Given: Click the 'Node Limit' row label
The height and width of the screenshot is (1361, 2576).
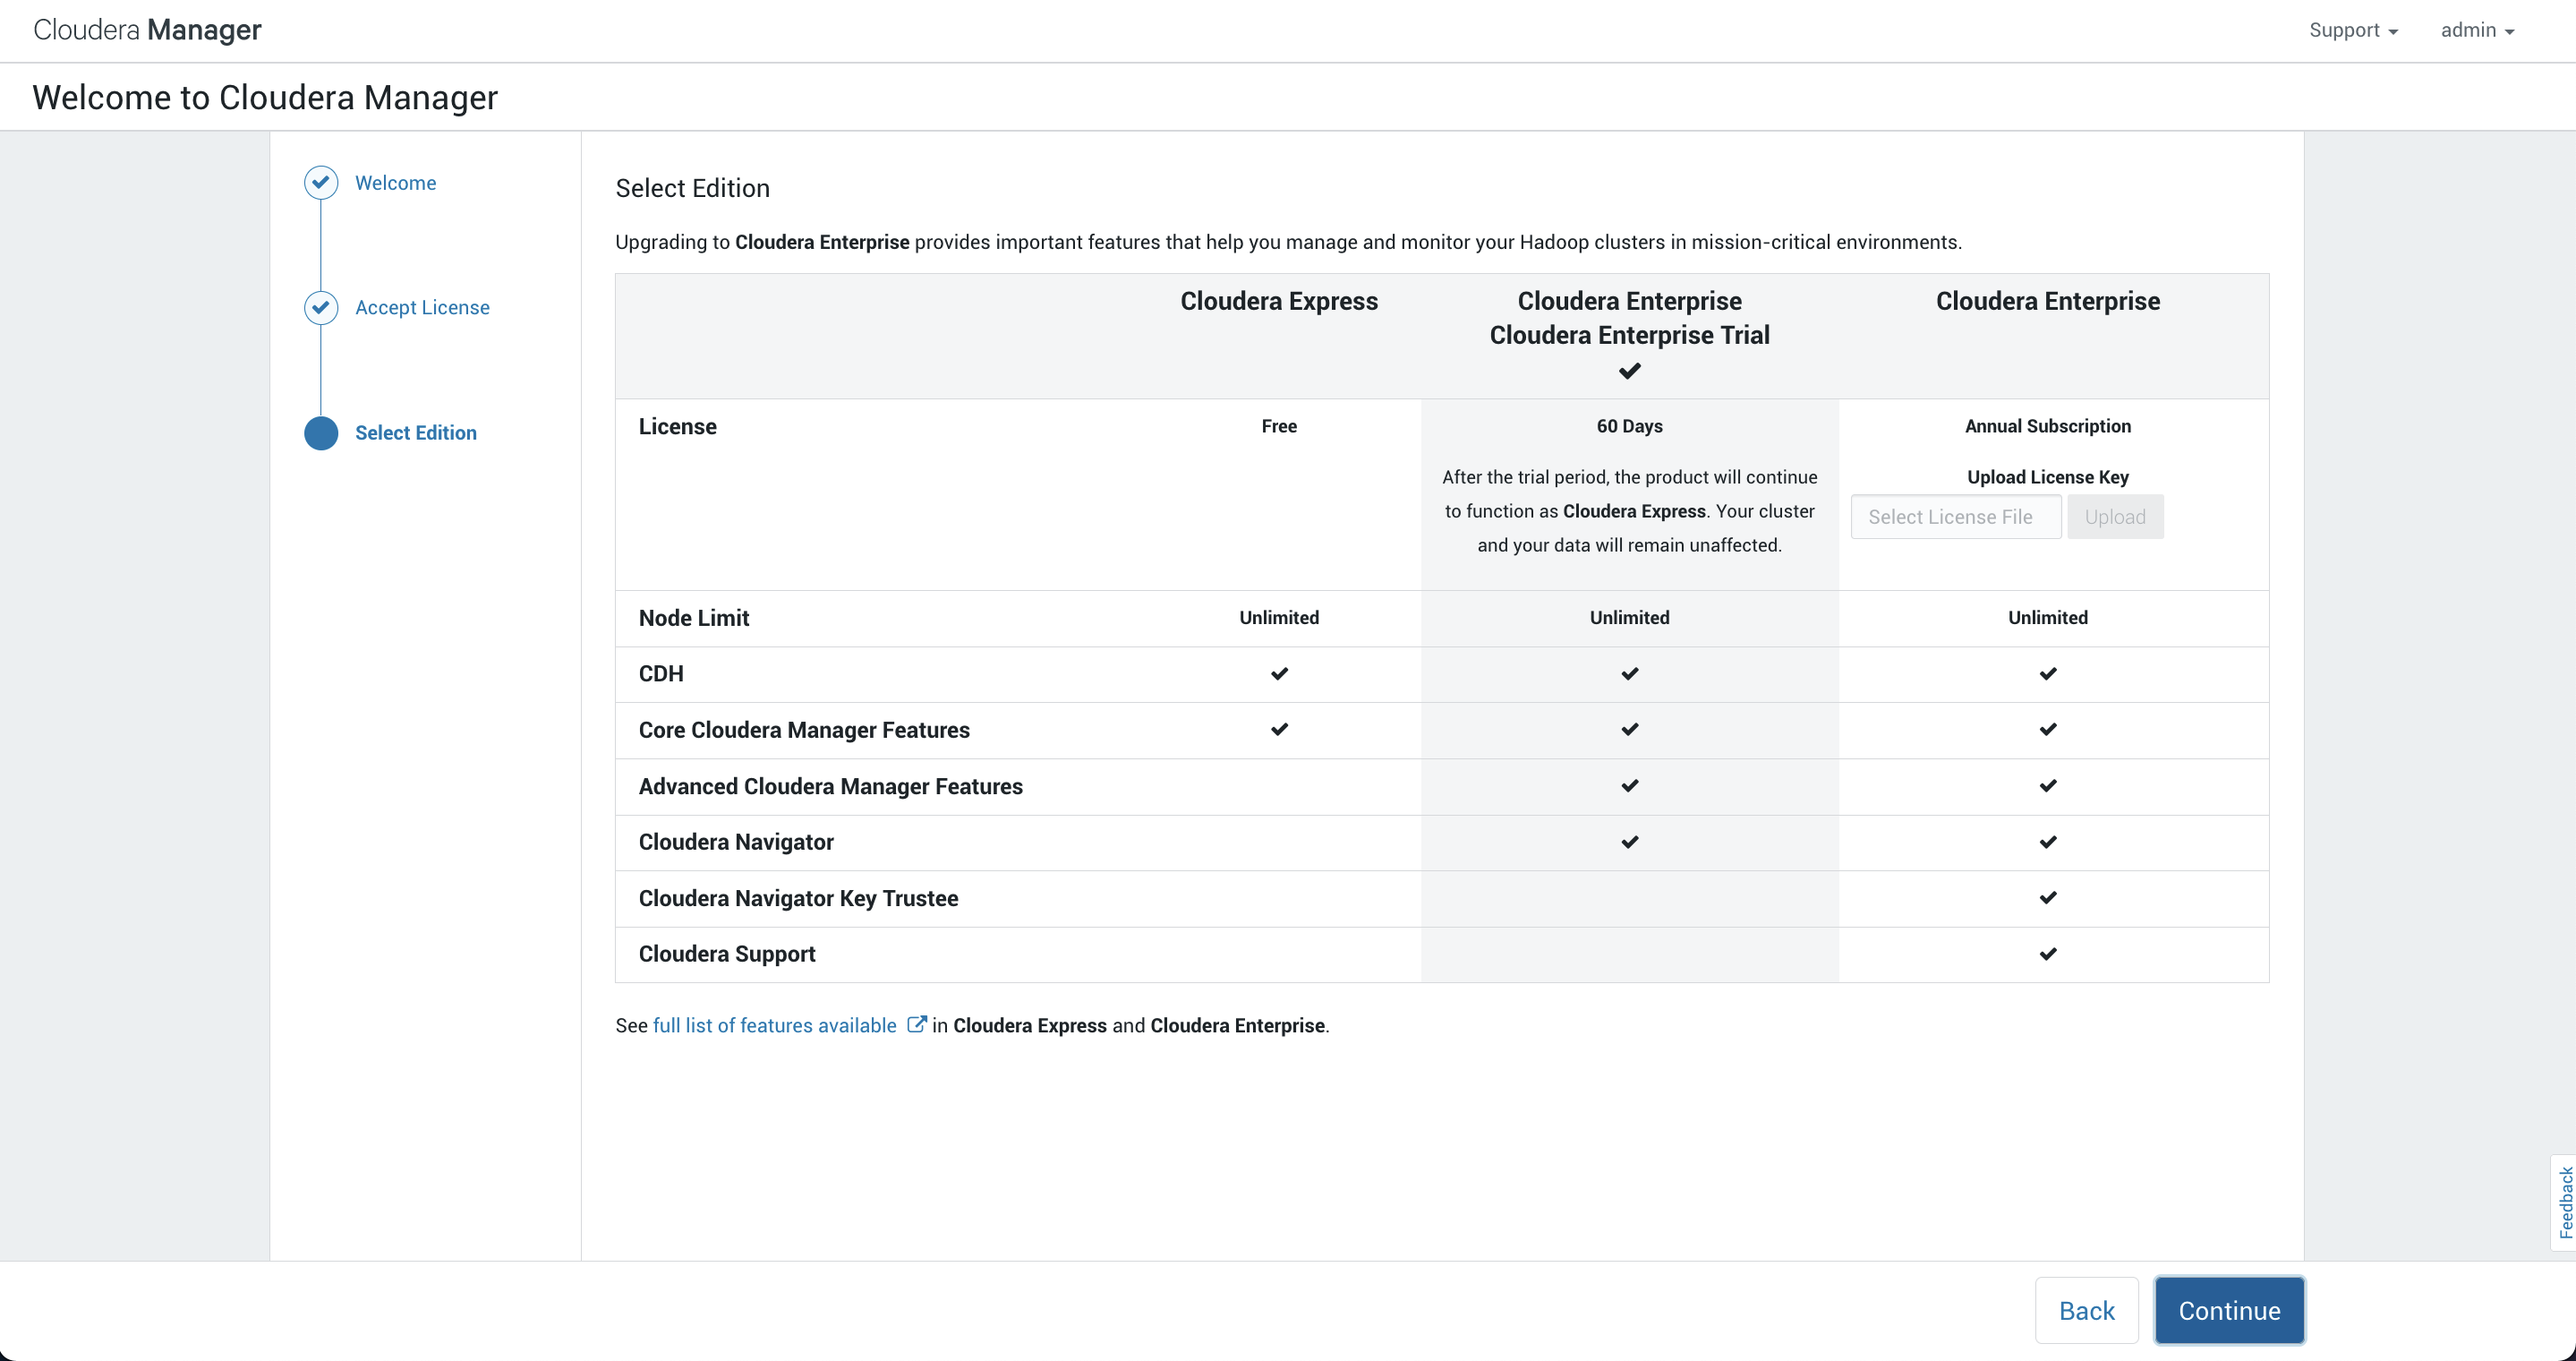Looking at the screenshot, I should click(694, 618).
